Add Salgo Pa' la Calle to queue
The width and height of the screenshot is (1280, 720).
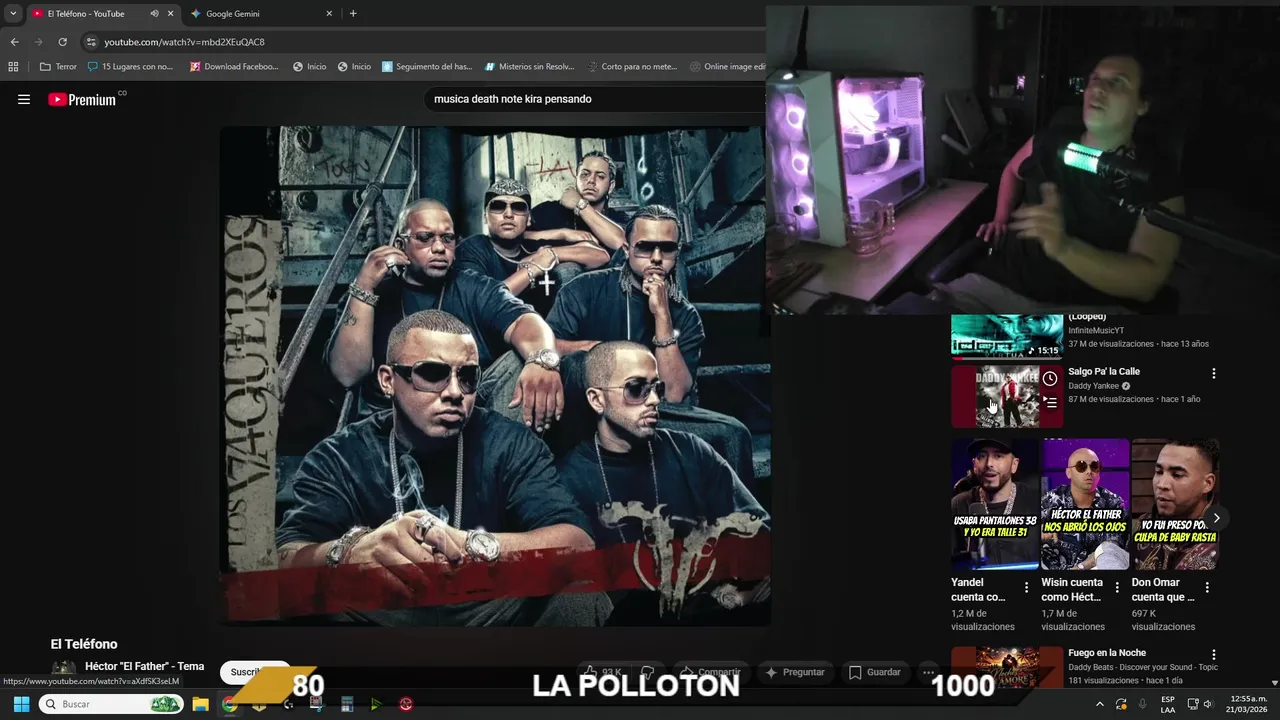click(x=1050, y=403)
